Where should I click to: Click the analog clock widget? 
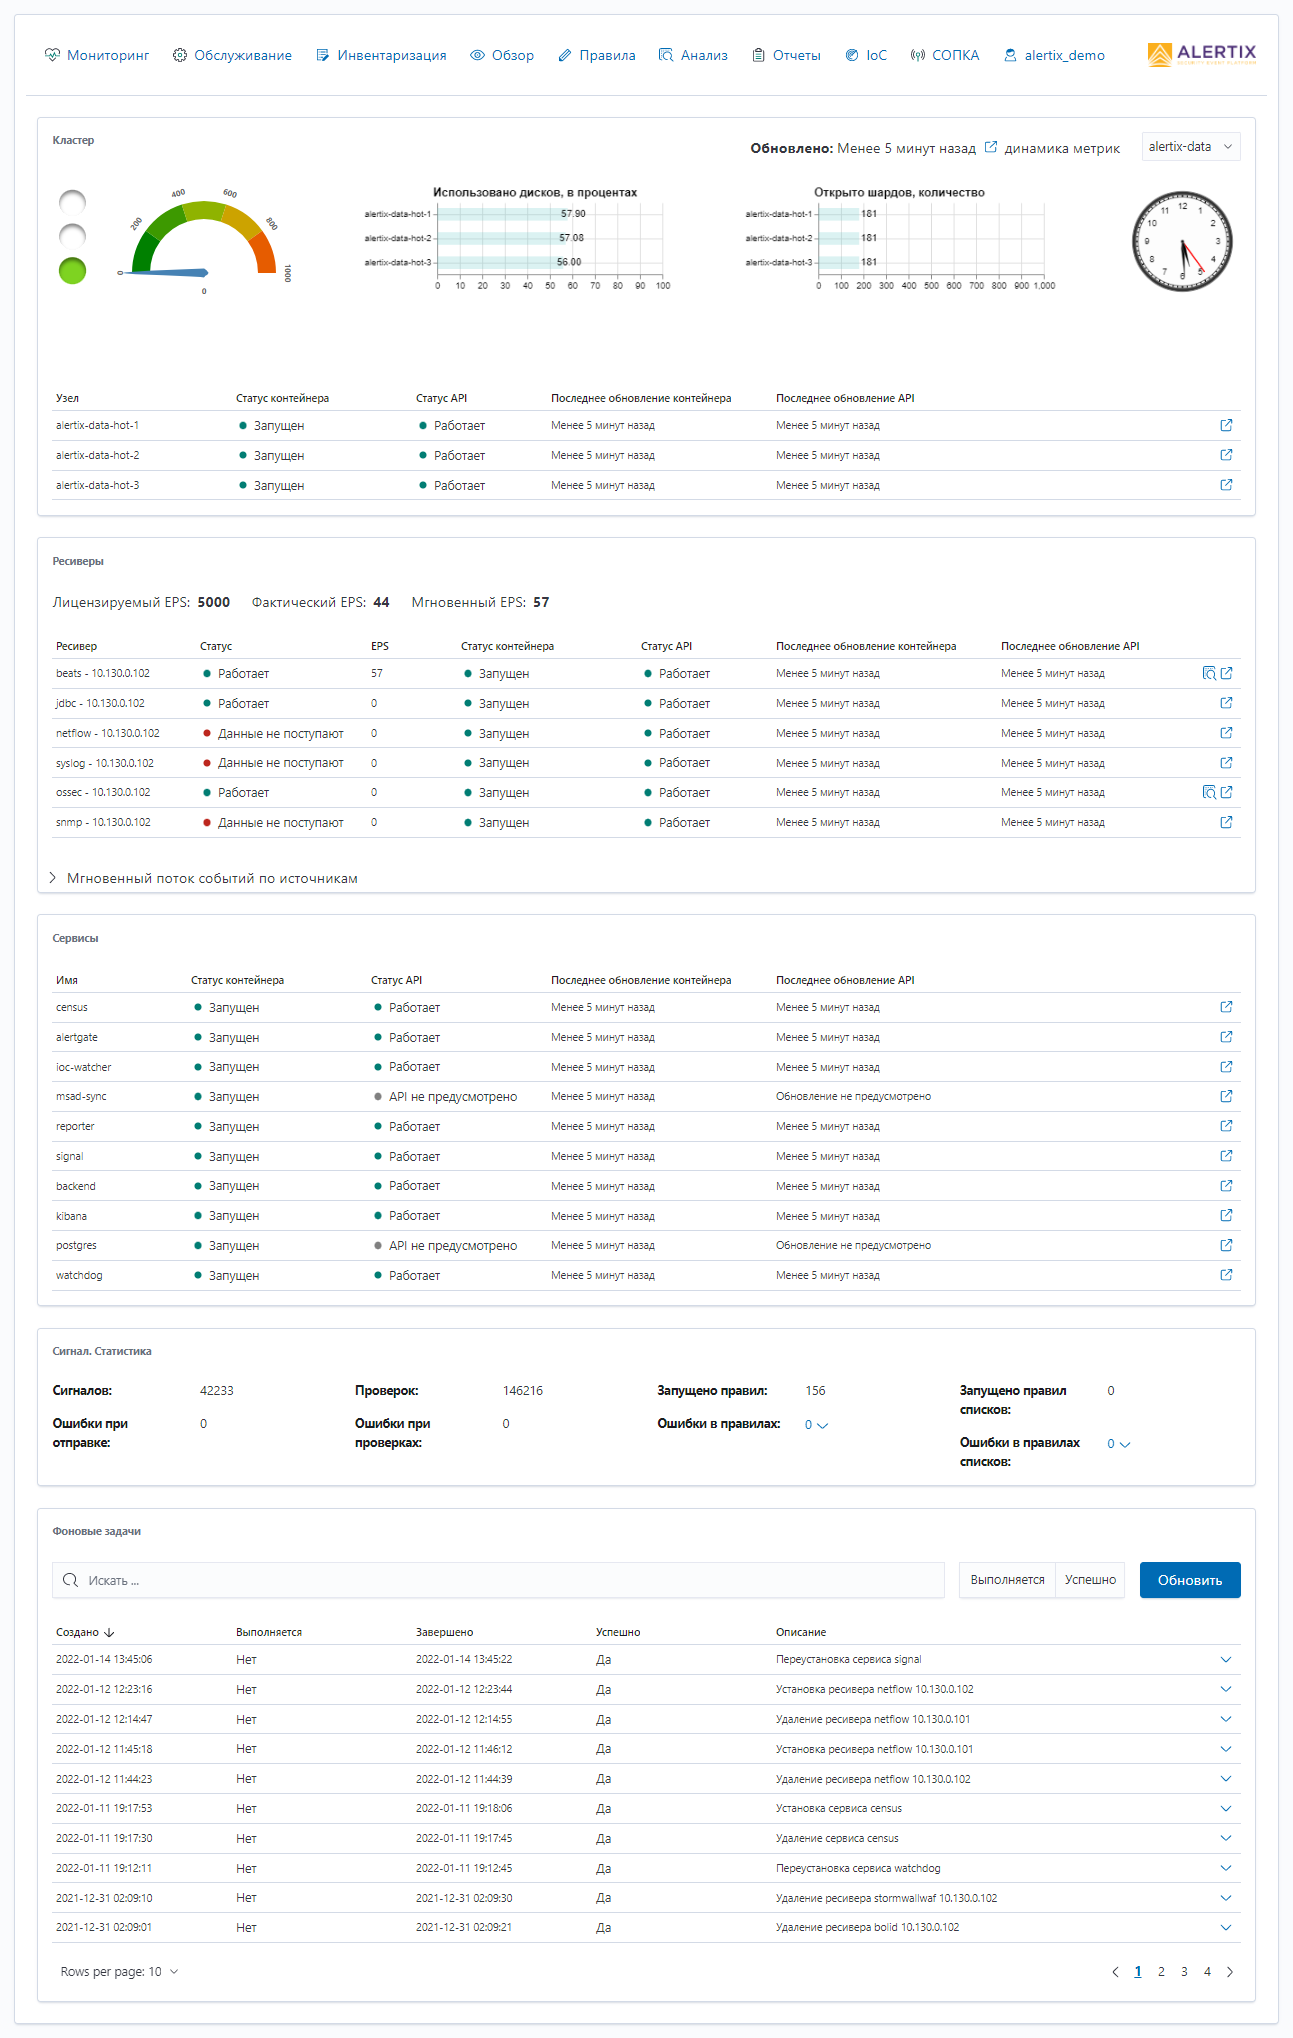(x=1182, y=242)
